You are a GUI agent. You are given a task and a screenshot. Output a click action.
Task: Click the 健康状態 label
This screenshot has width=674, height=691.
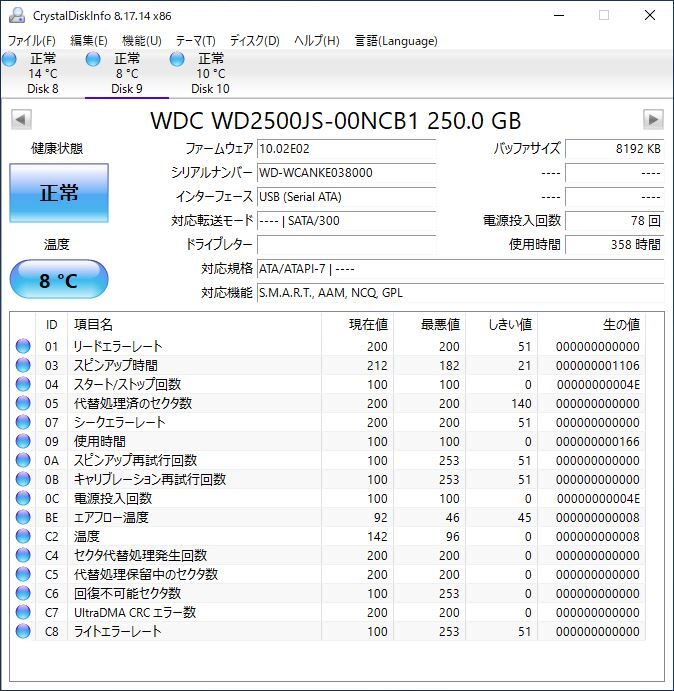57,149
